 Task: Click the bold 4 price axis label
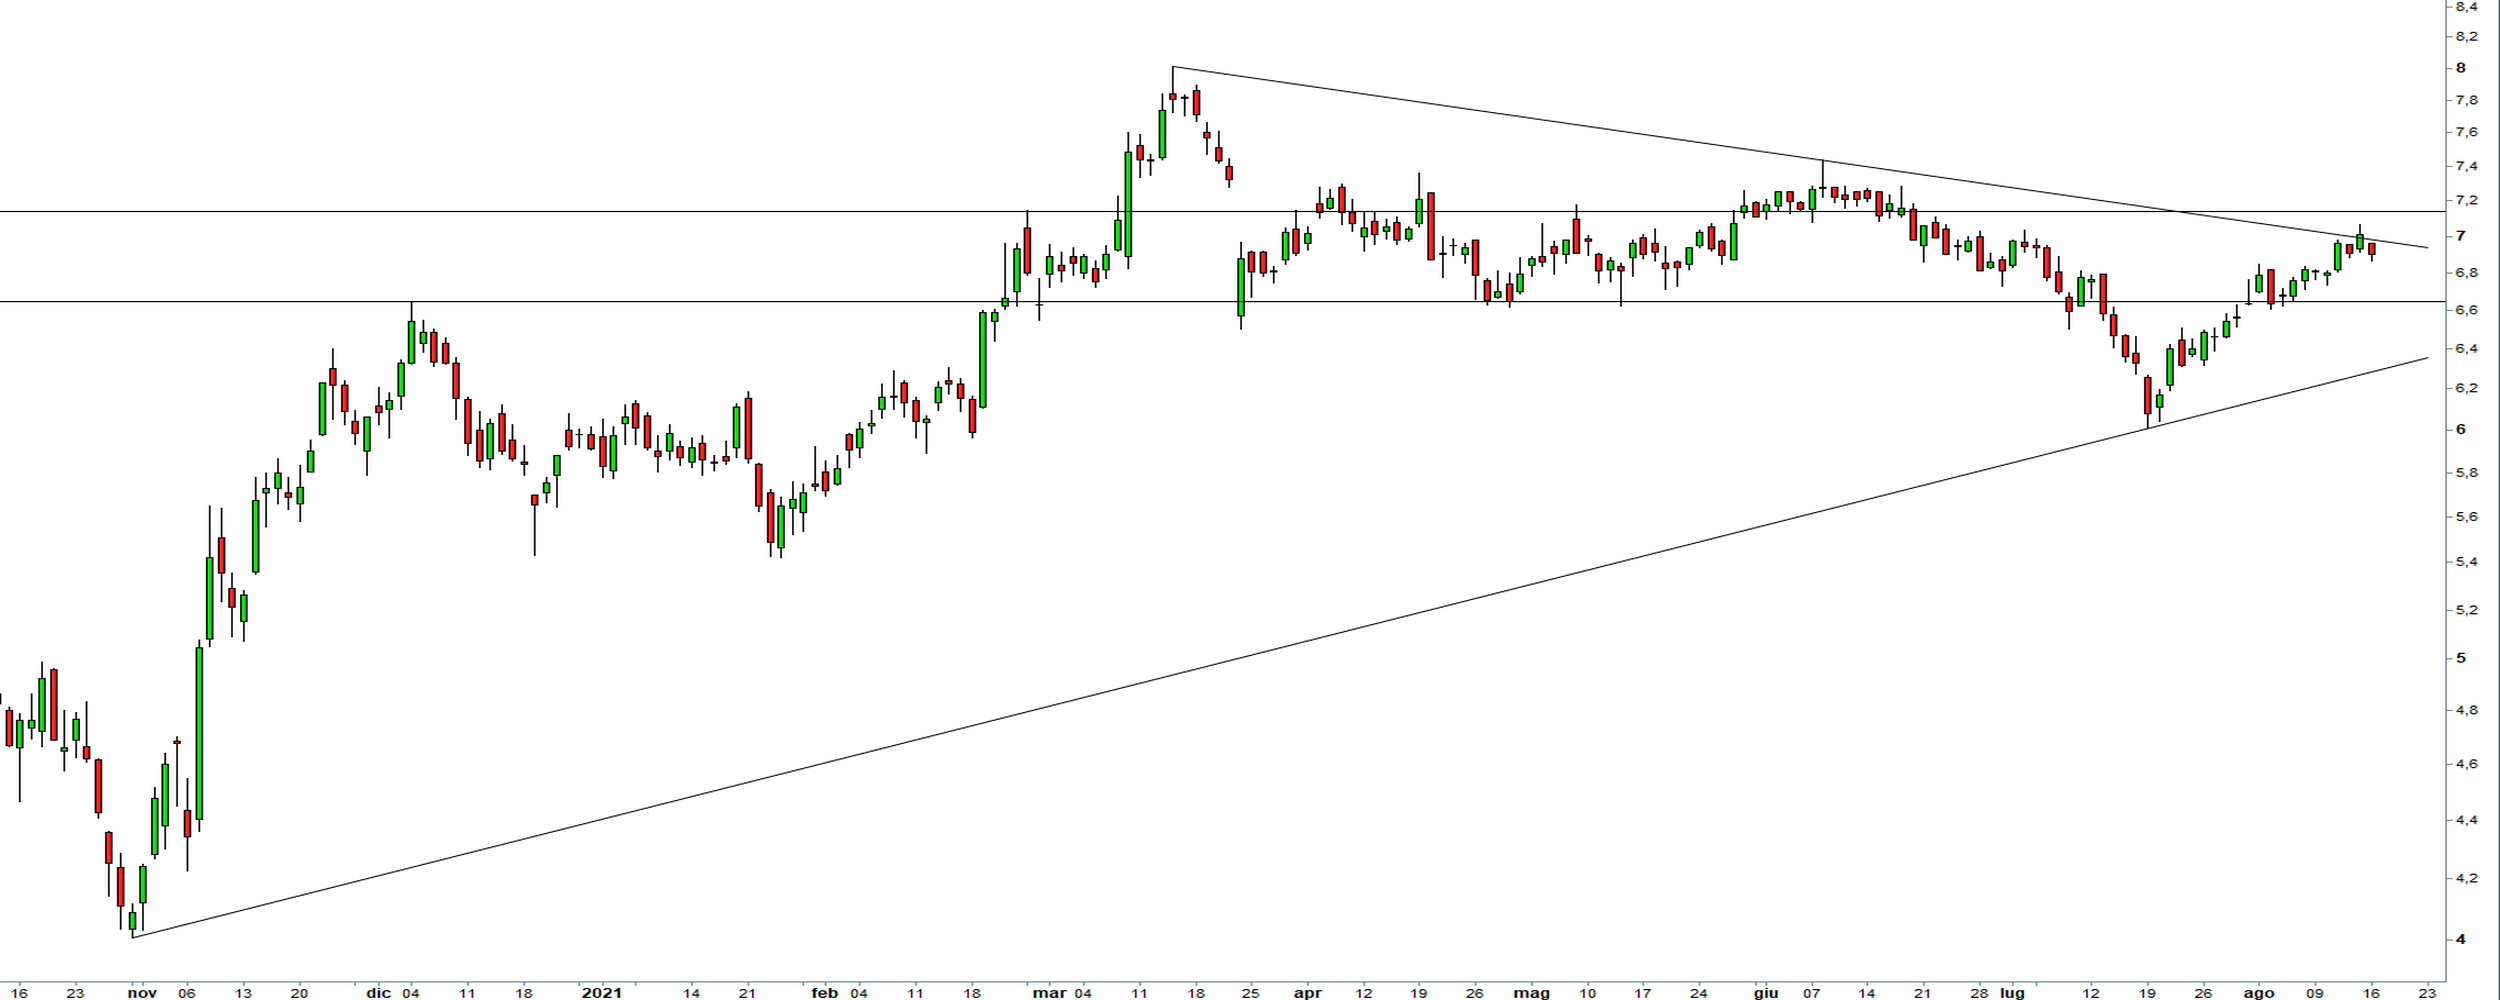click(x=2461, y=939)
